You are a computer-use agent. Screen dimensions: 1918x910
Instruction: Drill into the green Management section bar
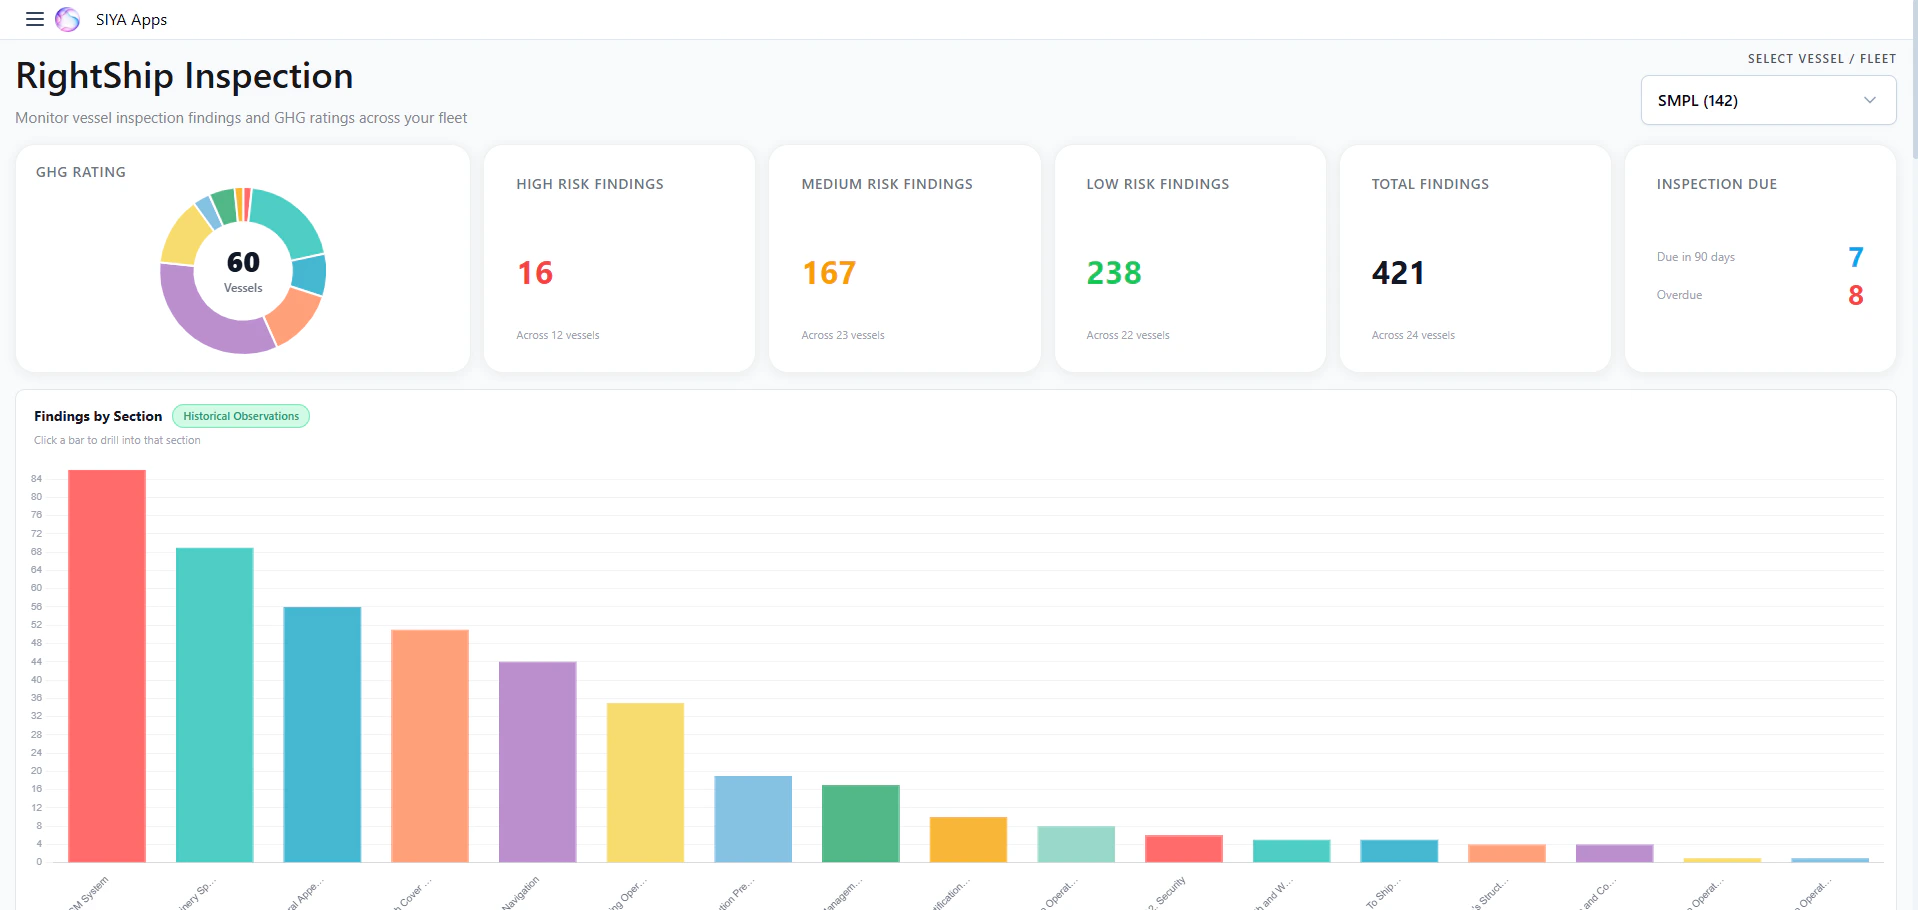861,823
